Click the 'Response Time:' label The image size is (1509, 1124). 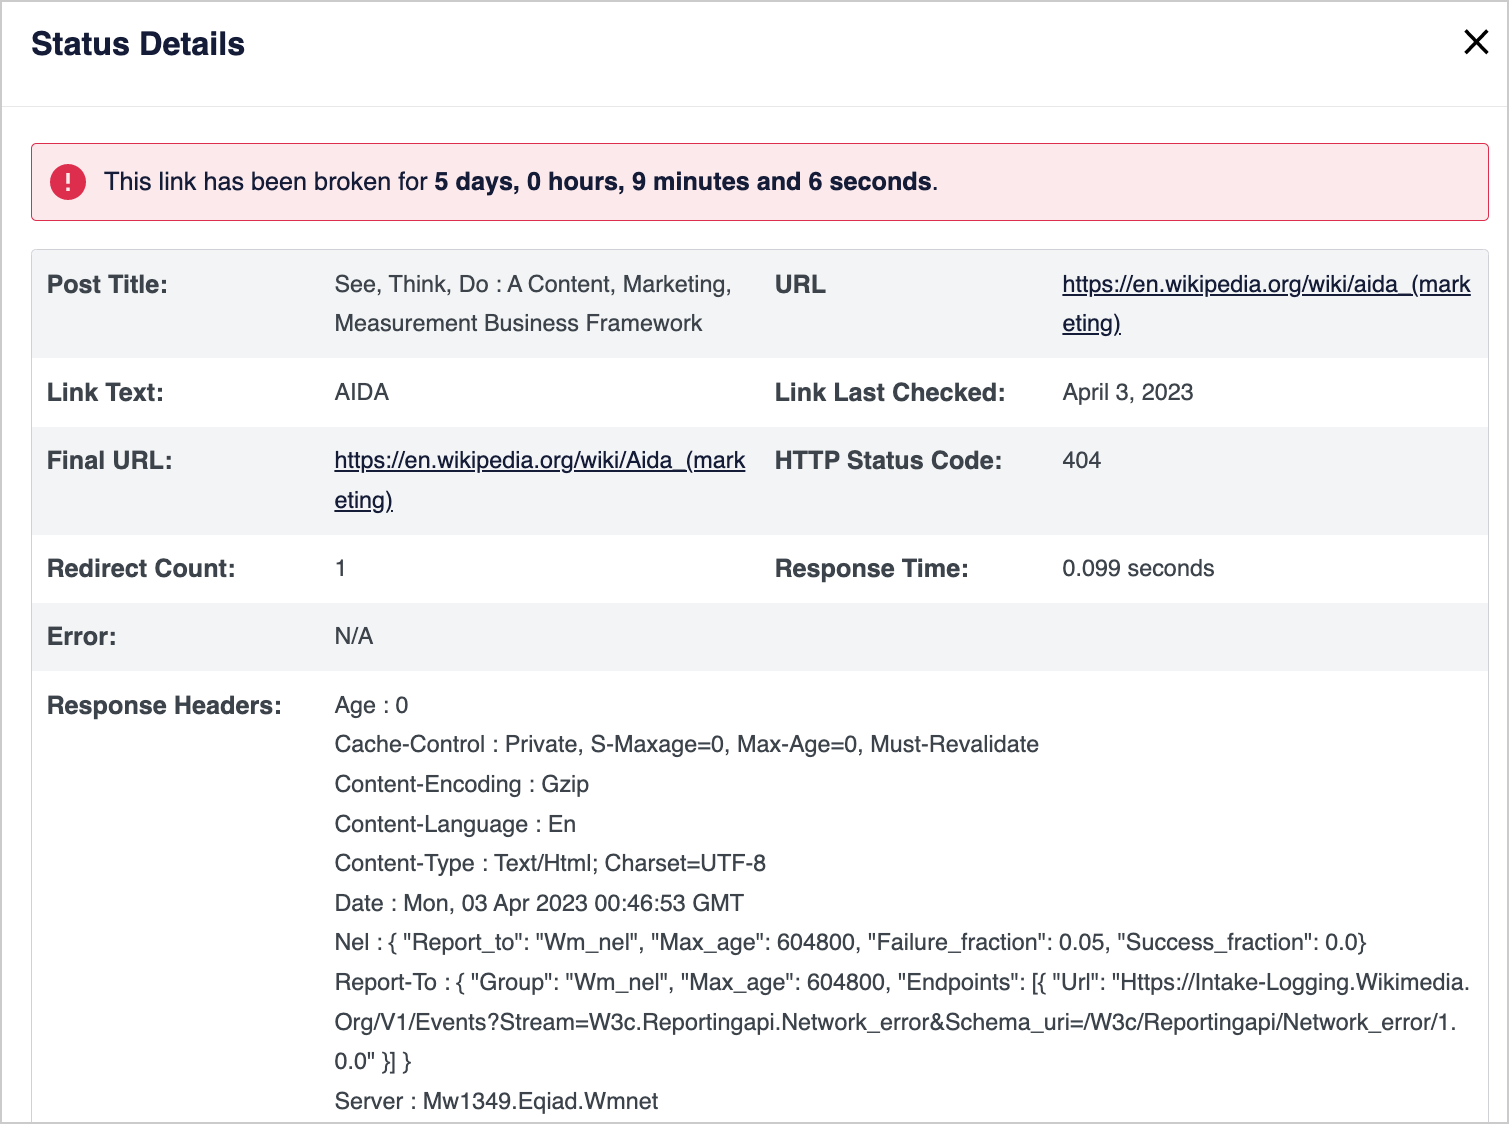[x=871, y=569]
